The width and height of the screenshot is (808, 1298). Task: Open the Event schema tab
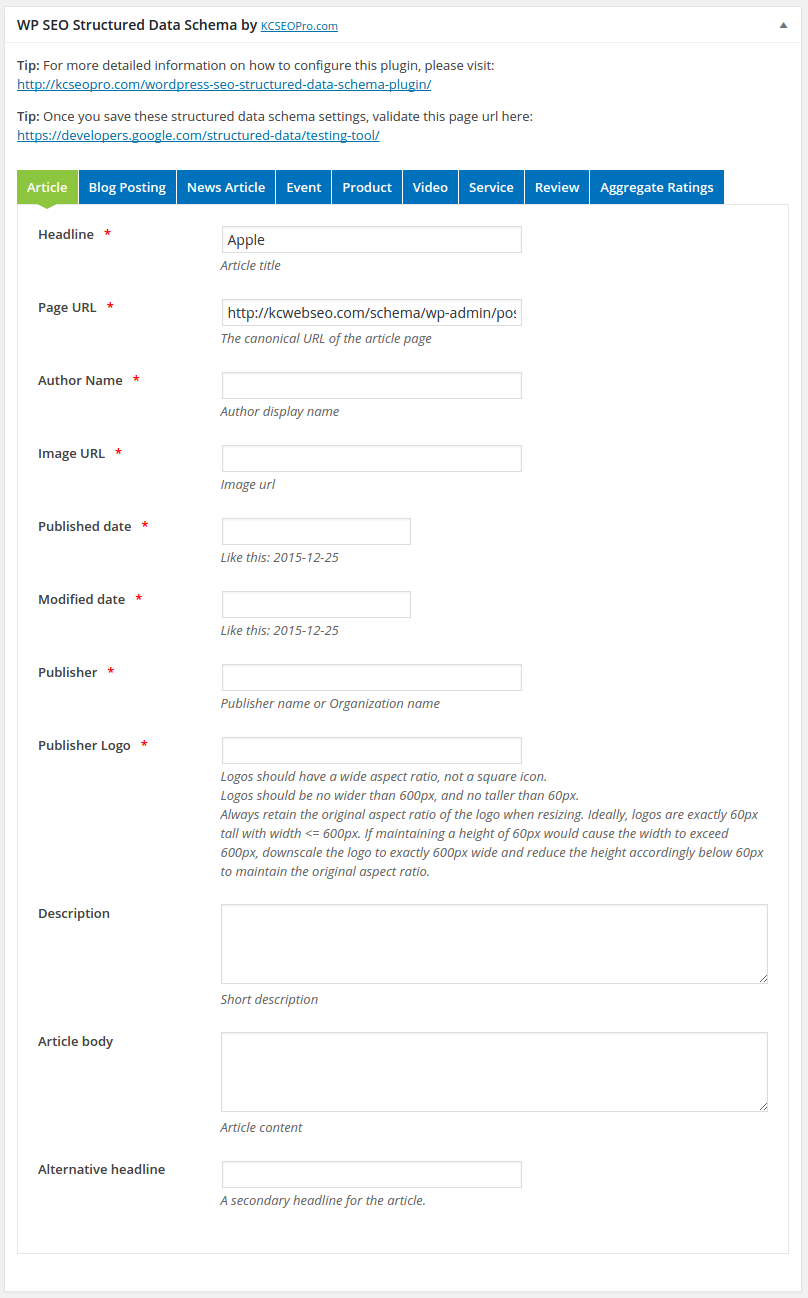click(x=304, y=187)
